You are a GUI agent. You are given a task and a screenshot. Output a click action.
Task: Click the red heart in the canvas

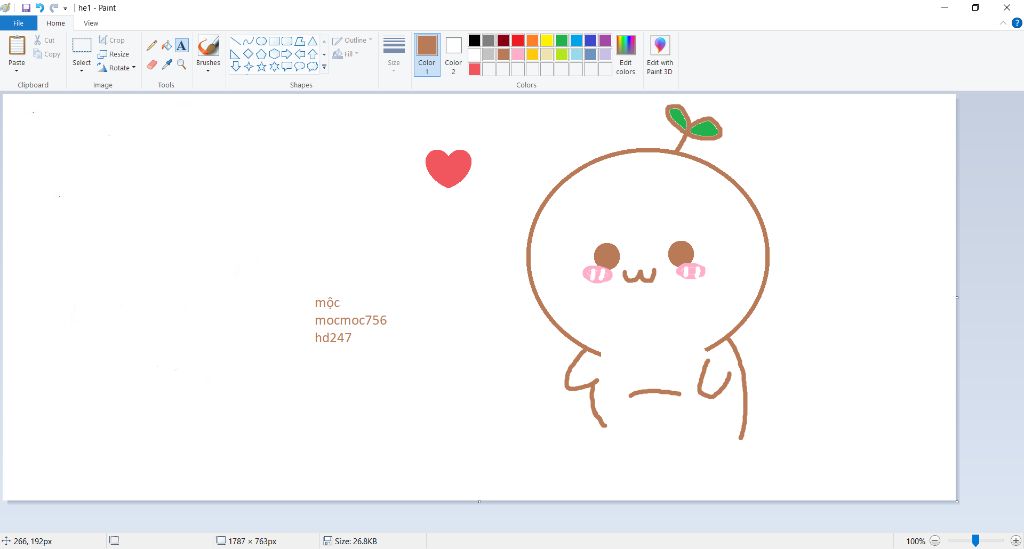click(449, 167)
